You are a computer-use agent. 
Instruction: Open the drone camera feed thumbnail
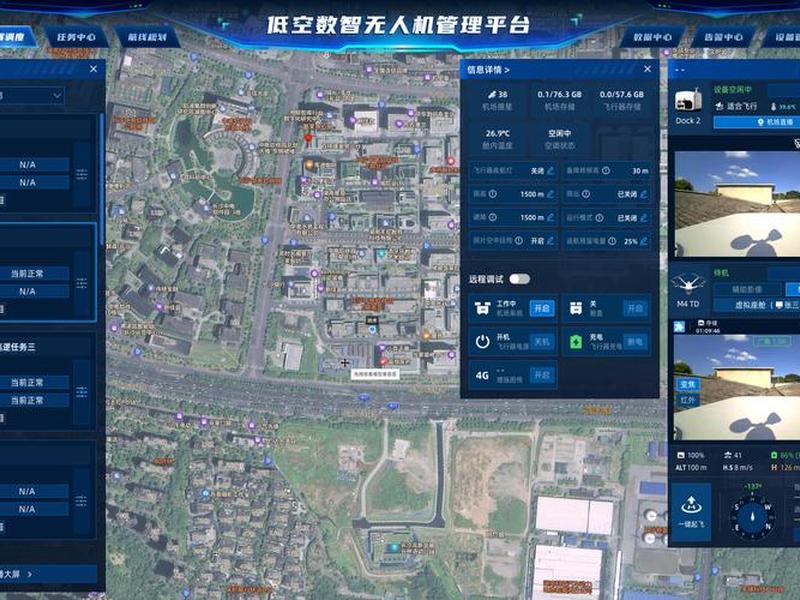[x=737, y=387]
